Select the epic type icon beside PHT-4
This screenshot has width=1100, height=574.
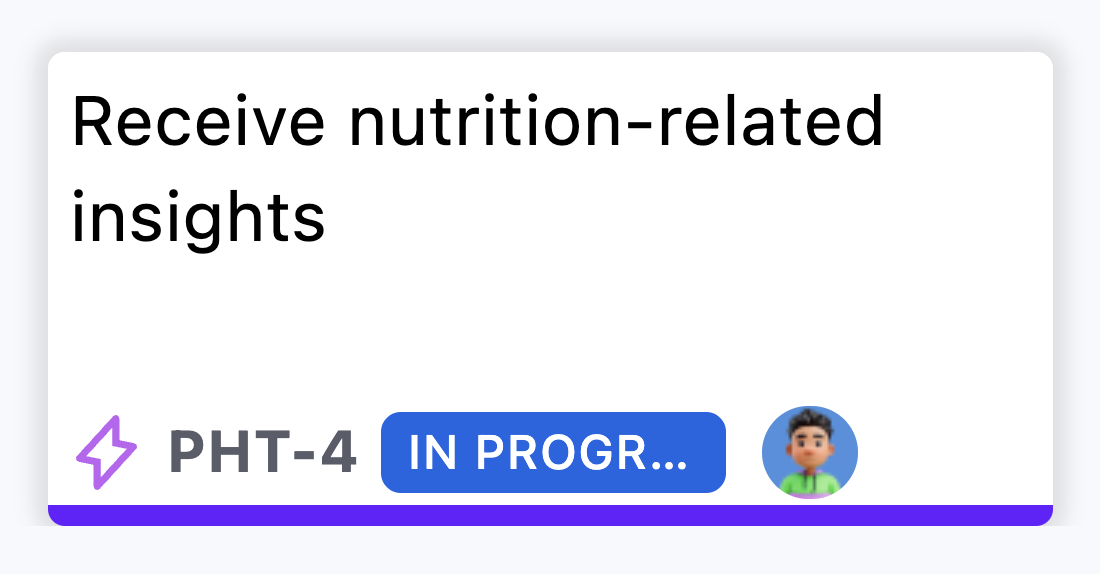click(x=106, y=453)
